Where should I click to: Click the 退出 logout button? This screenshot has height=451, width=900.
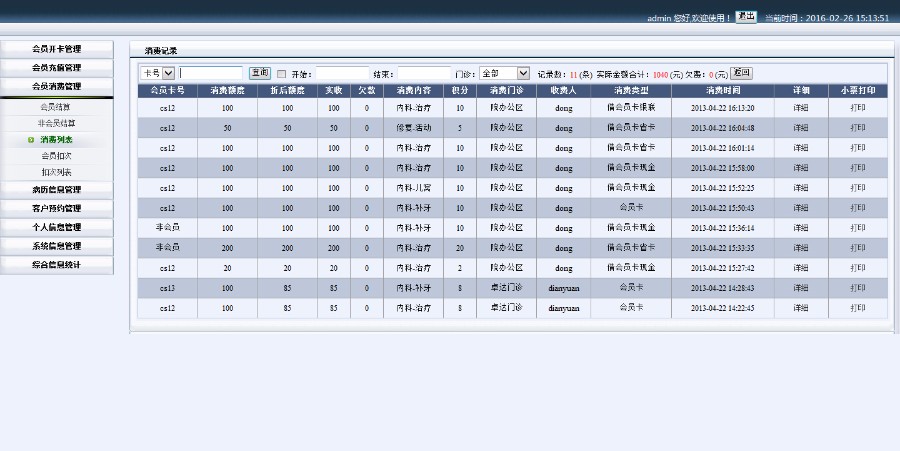(746, 17)
